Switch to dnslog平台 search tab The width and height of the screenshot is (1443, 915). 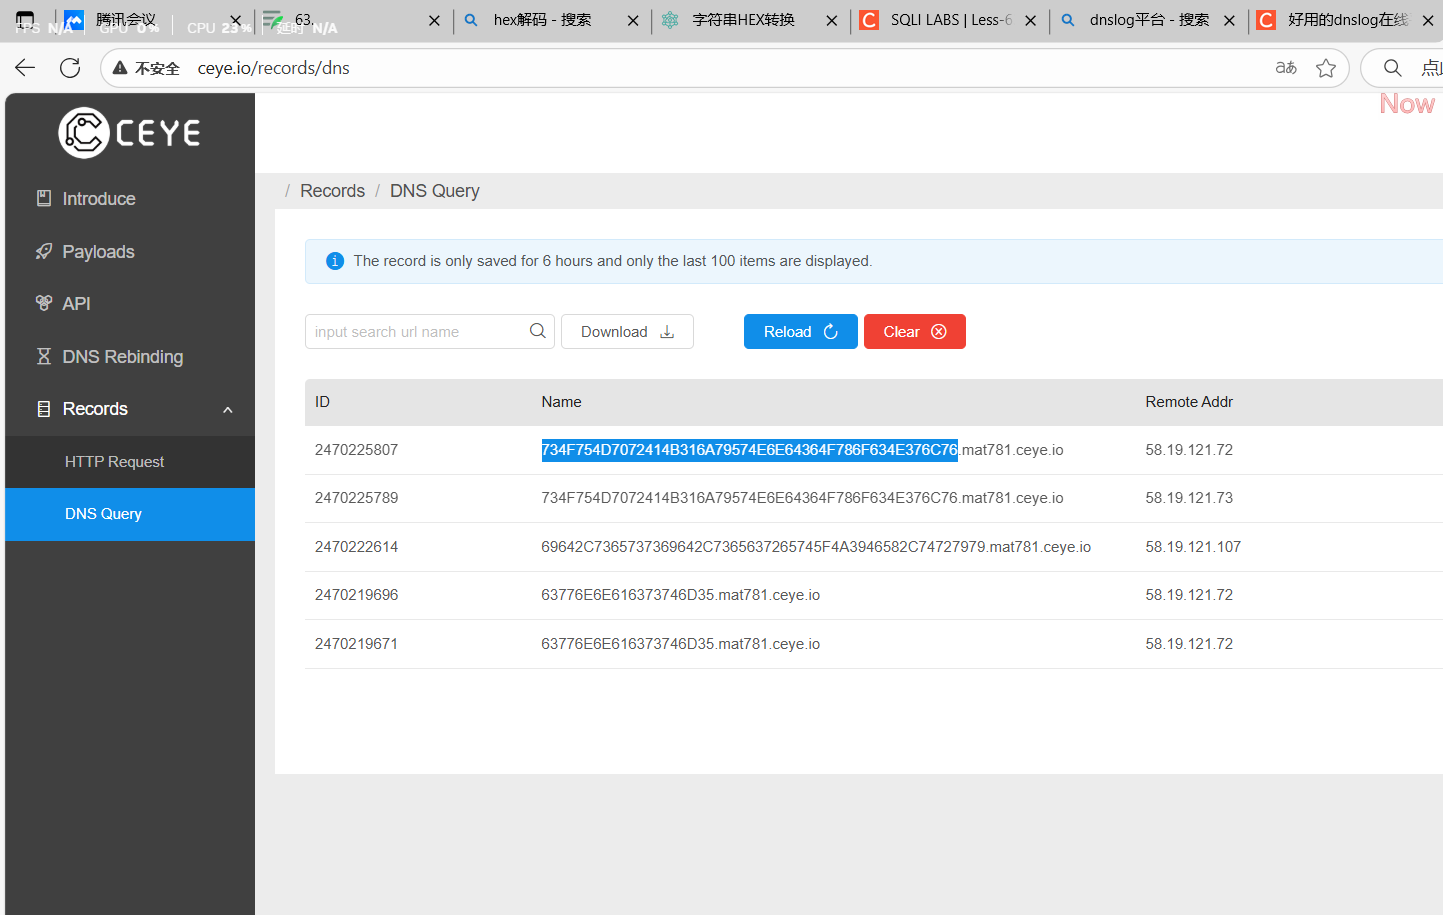(1150, 20)
